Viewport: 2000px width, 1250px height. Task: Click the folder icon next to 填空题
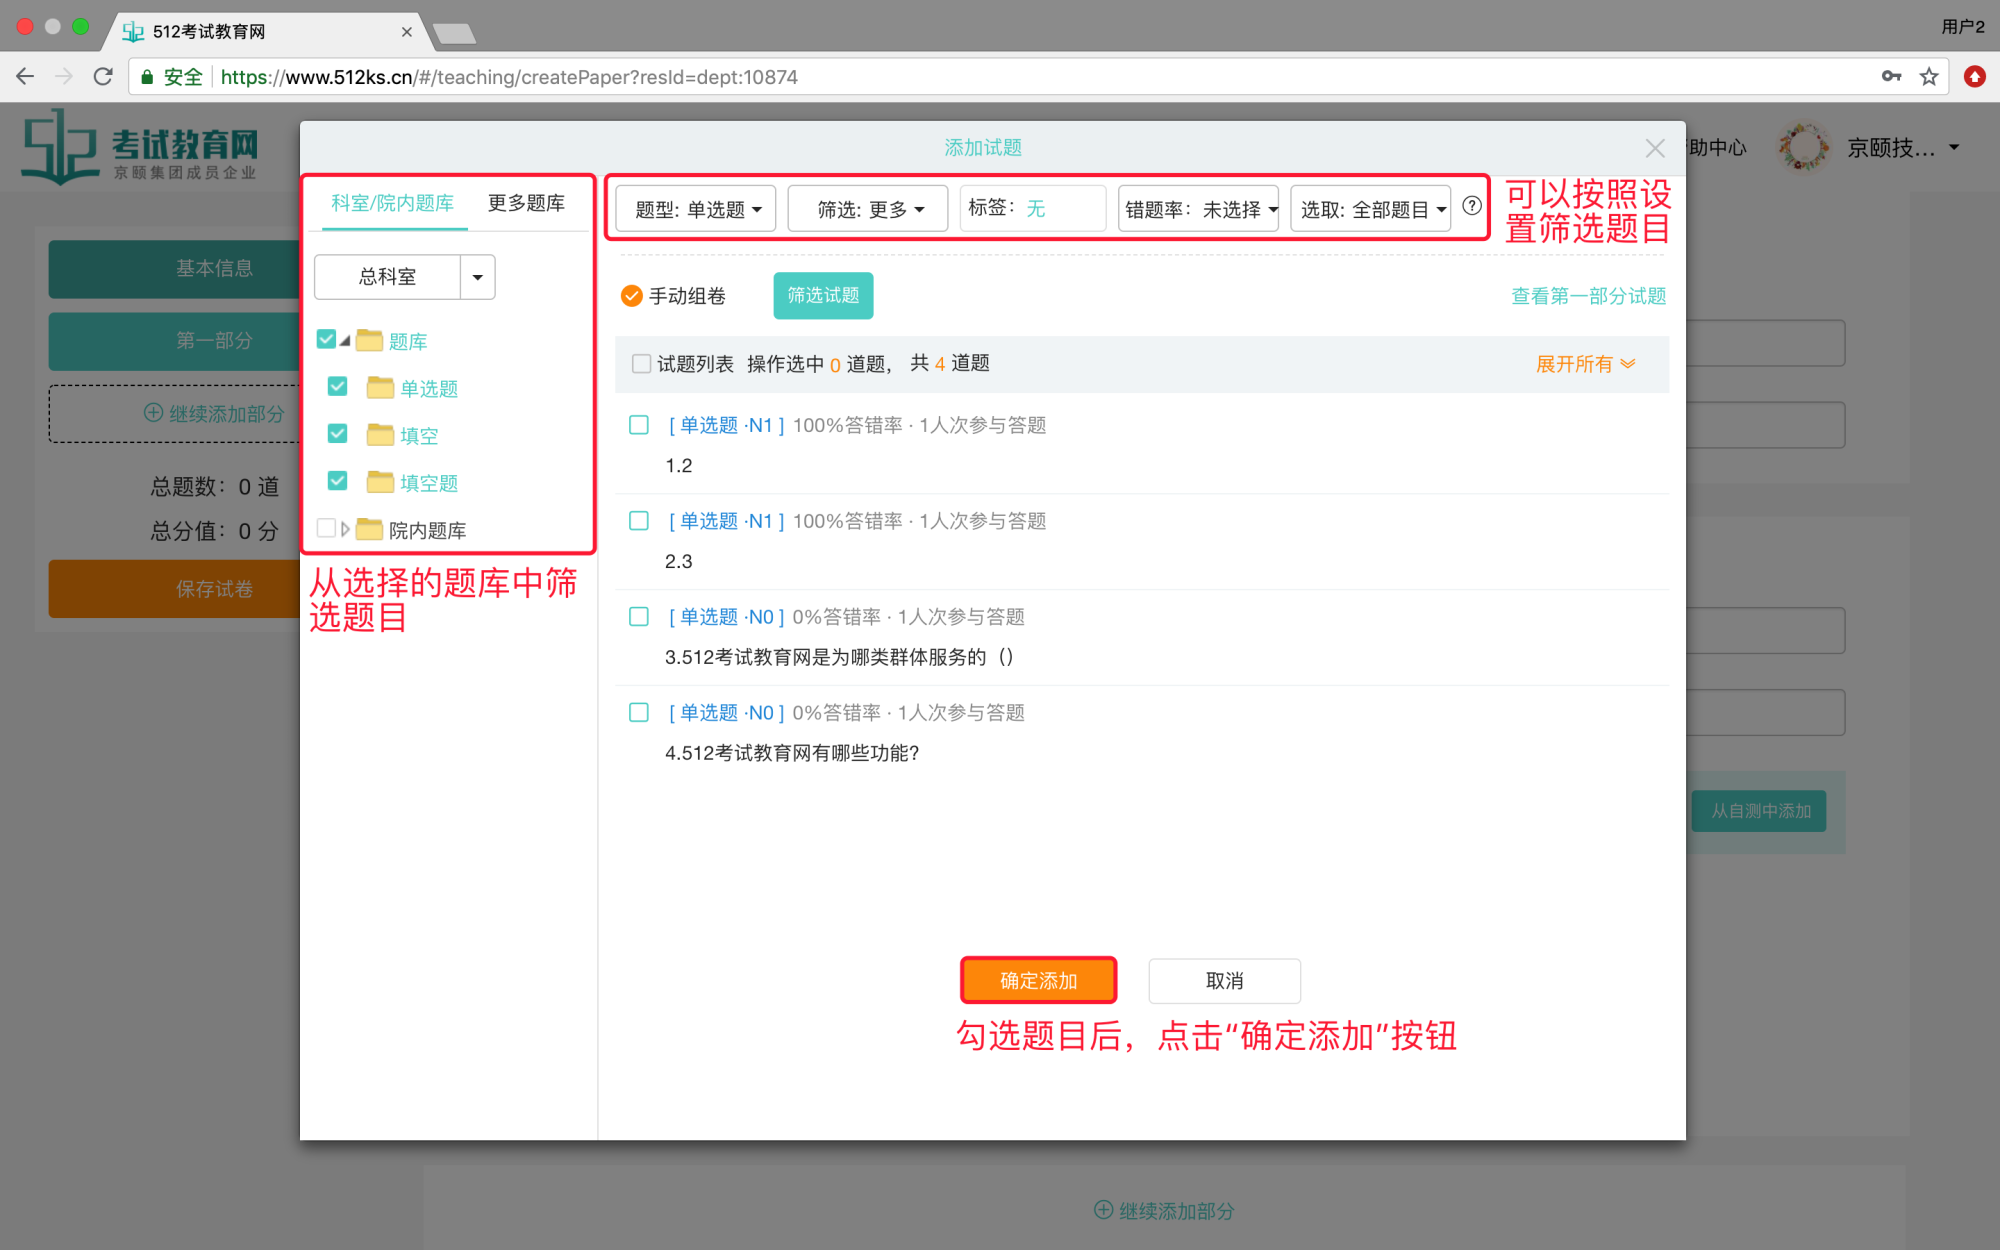point(378,481)
